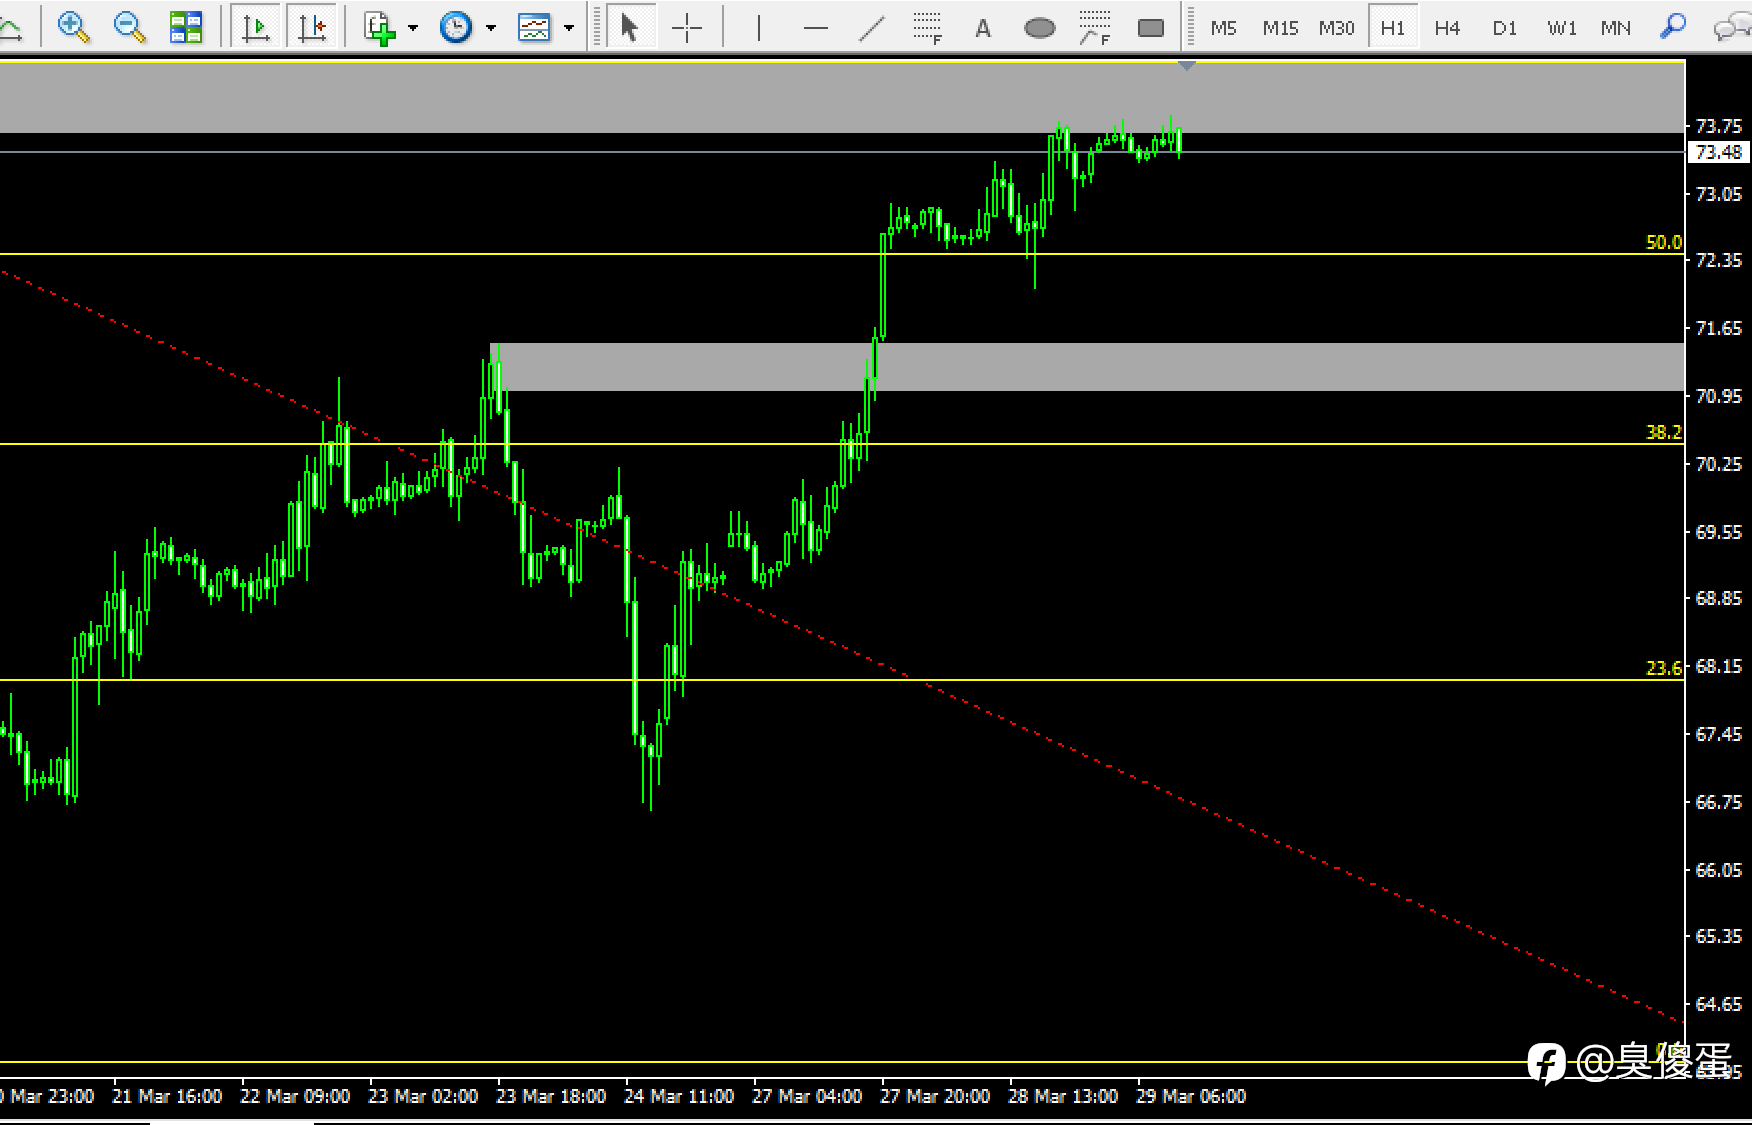Select the 50.0 Fibonacci level label
The width and height of the screenshot is (1752, 1125).
(1664, 242)
